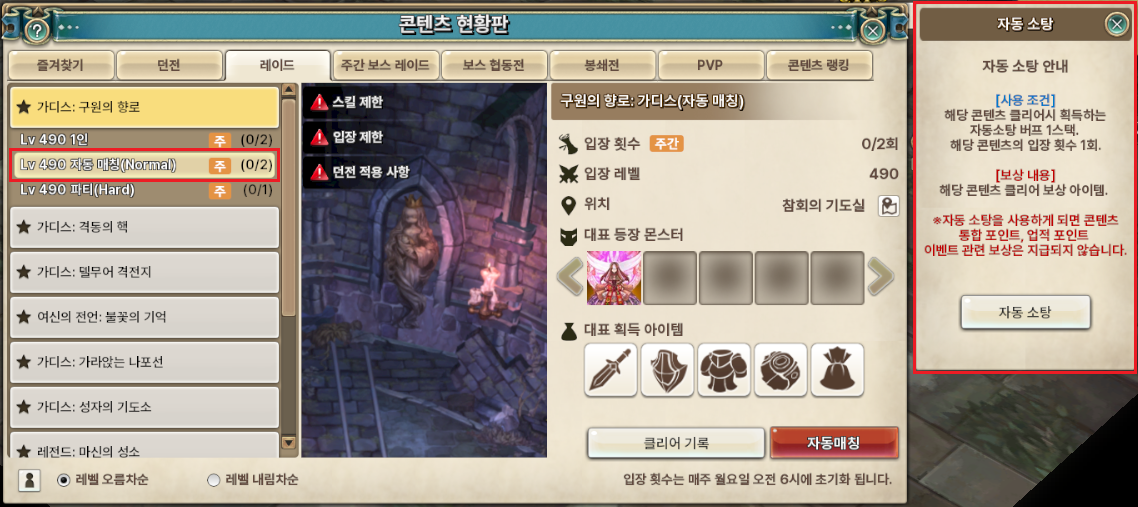Select Lv 490 파티(Hard) entry
Image resolution: width=1138 pixels, height=507 pixels.
tap(144, 191)
